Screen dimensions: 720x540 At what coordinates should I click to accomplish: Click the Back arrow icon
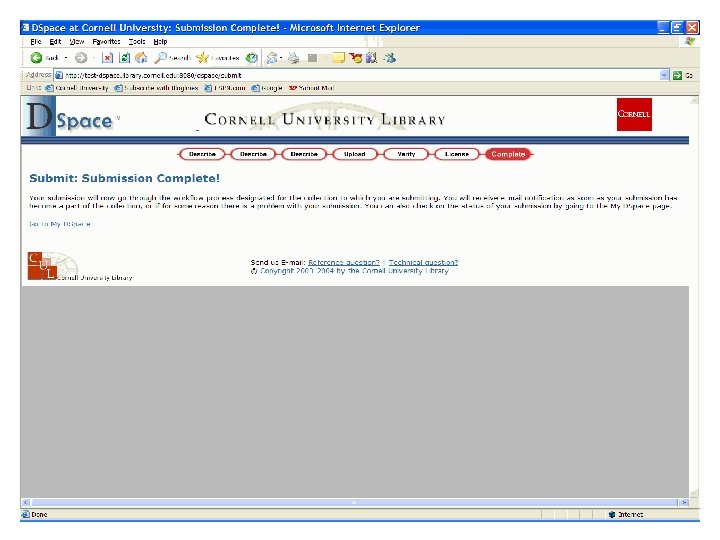[36, 58]
